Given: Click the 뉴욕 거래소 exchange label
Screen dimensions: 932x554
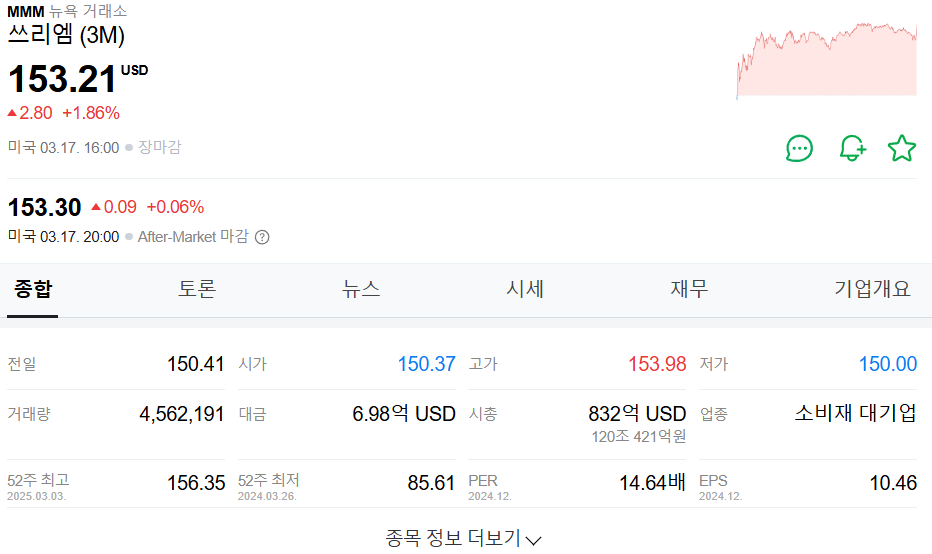Looking at the screenshot, I should point(88,11).
